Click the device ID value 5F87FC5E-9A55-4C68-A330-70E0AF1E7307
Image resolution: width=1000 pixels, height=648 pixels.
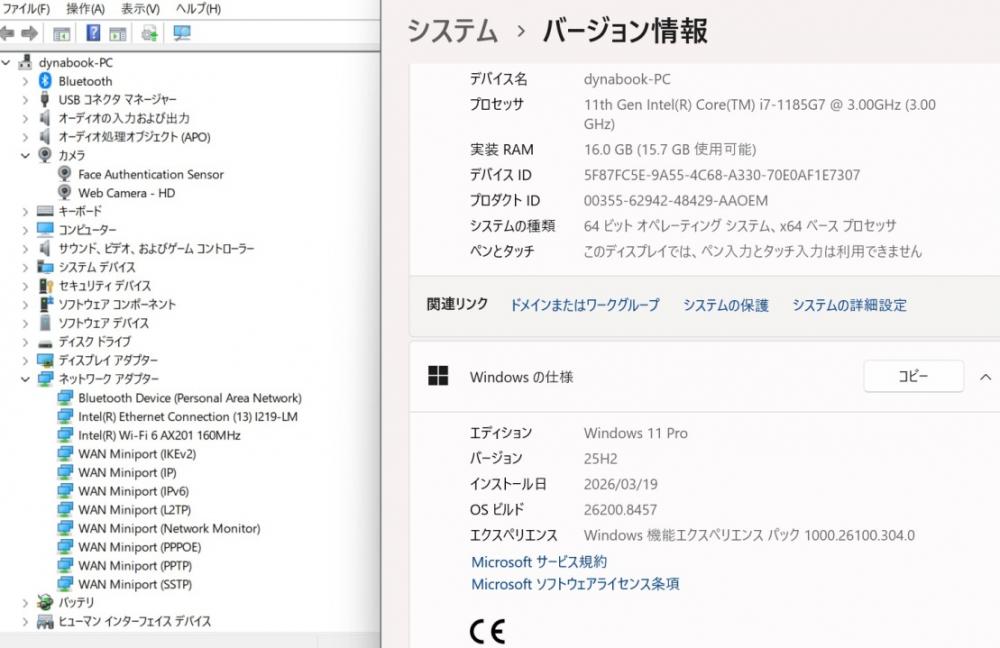722,175
